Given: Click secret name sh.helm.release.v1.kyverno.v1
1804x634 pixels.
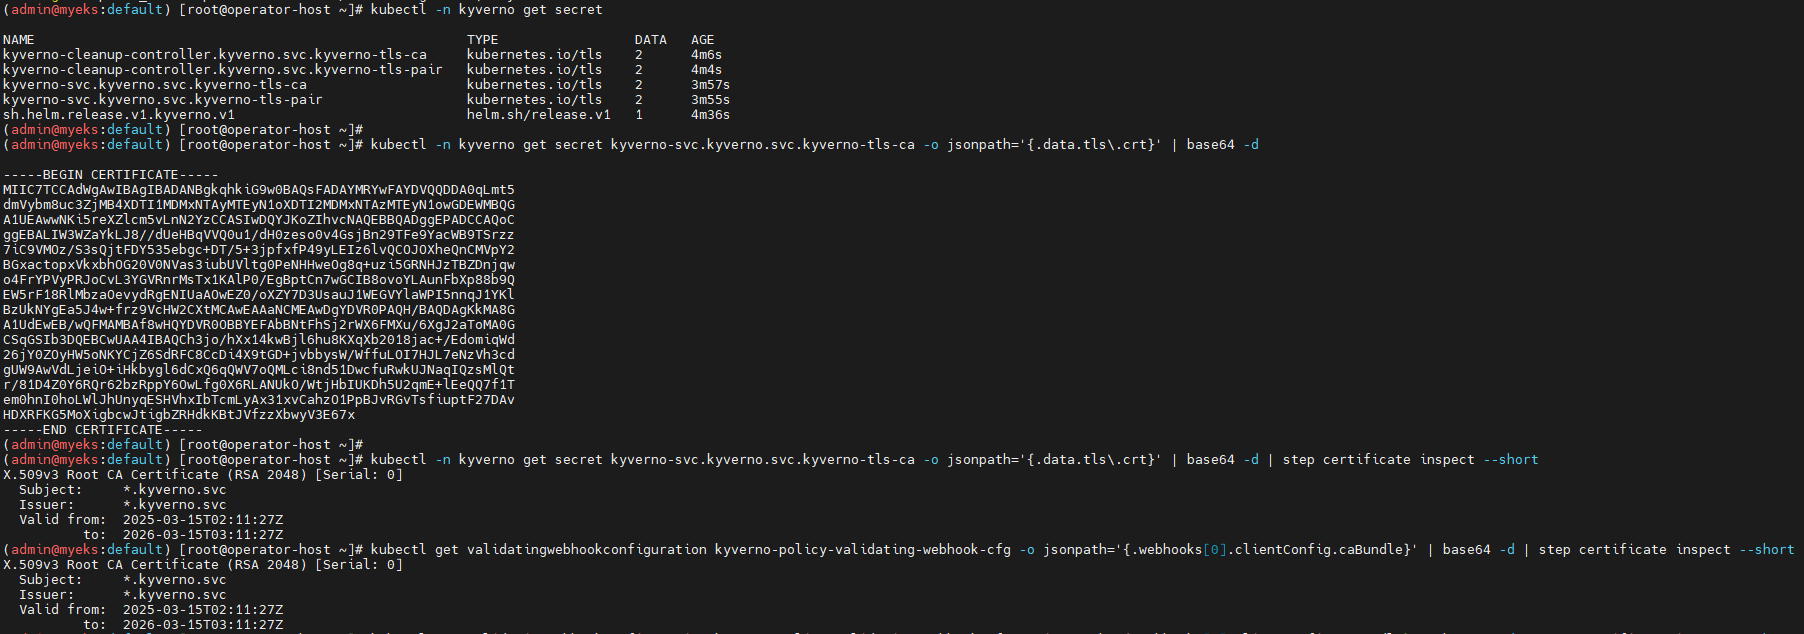Looking at the screenshot, I should [119, 115].
